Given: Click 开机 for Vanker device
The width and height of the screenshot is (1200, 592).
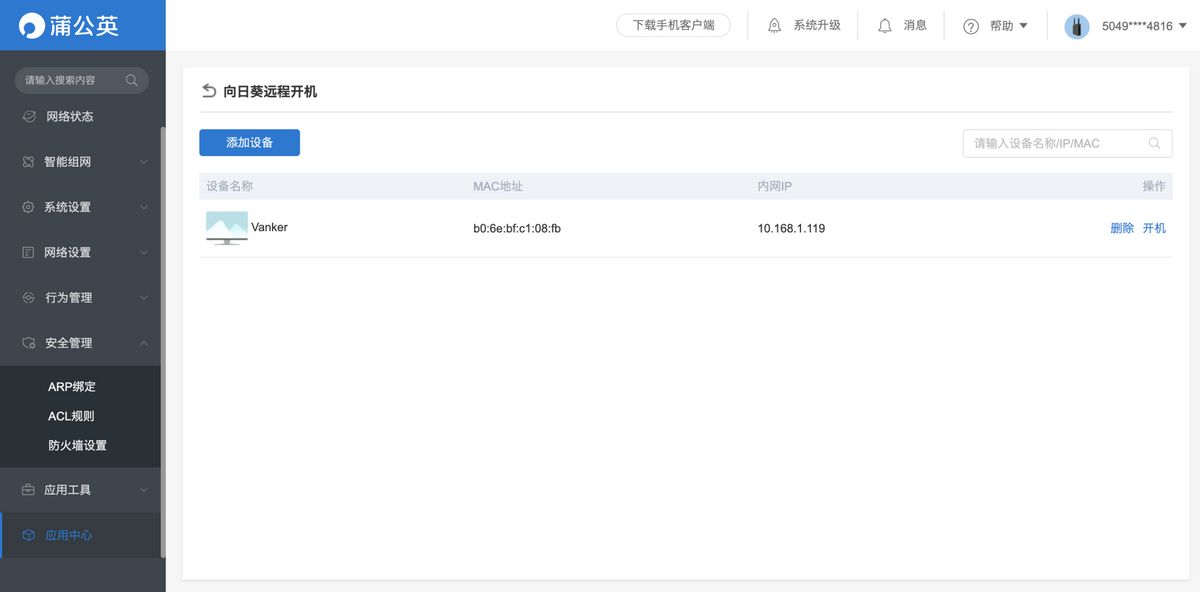Looking at the screenshot, I should point(1154,228).
